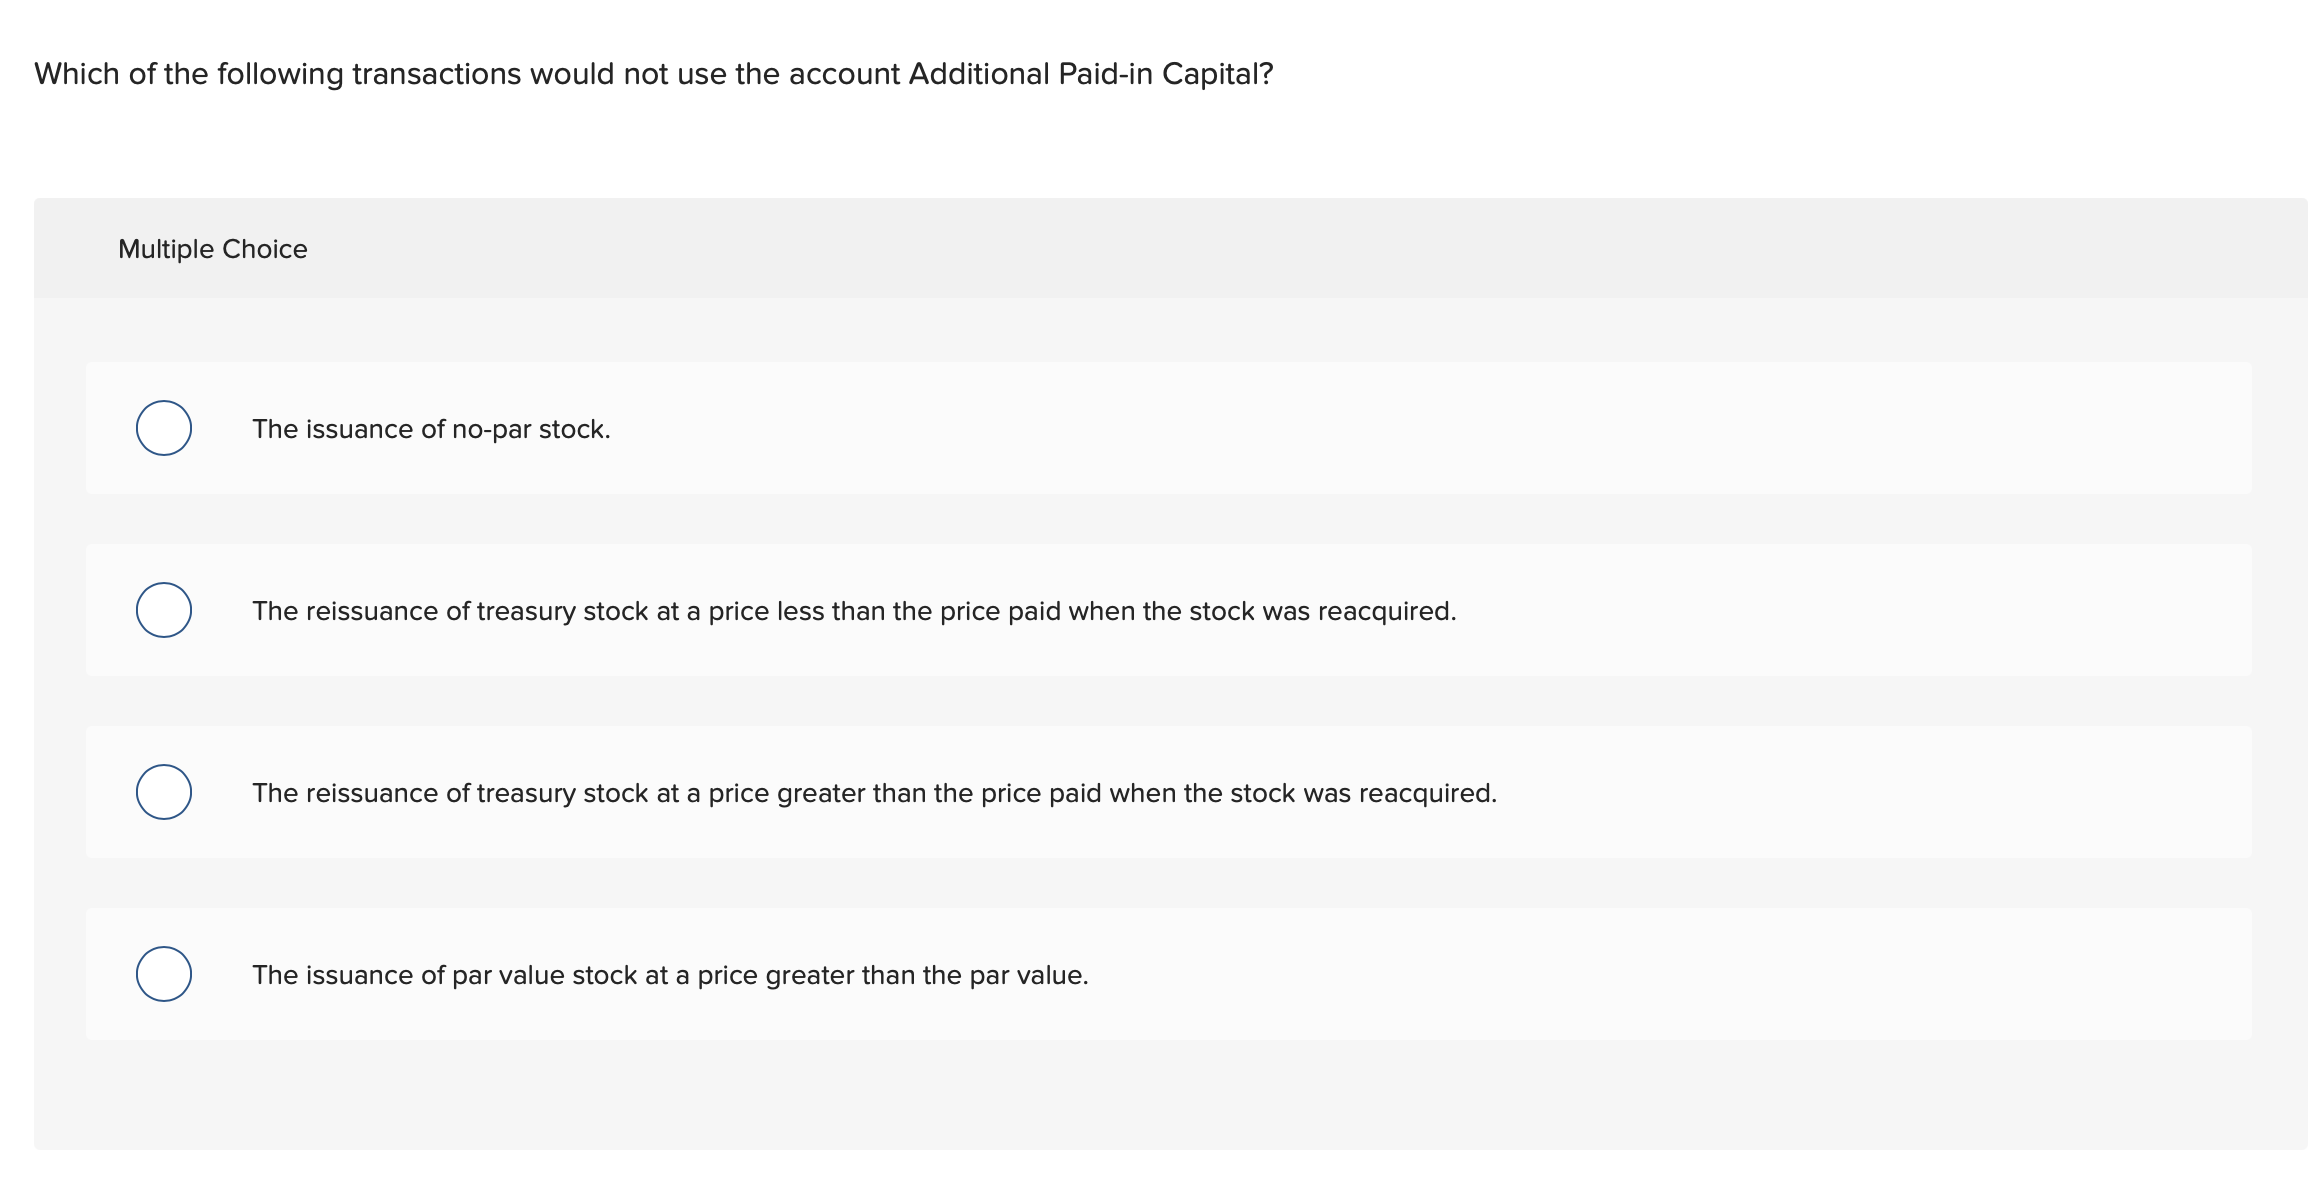Select the radio button beside treasury stock reissued below cost
The width and height of the screenshot is (2316, 1180).
point(163,610)
